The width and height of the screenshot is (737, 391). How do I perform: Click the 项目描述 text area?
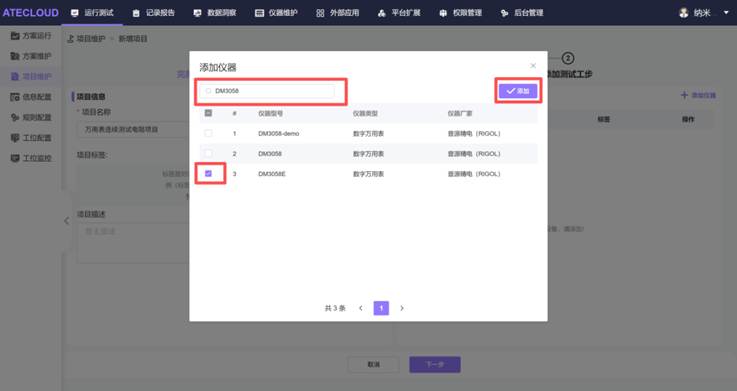(x=134, y=242)
